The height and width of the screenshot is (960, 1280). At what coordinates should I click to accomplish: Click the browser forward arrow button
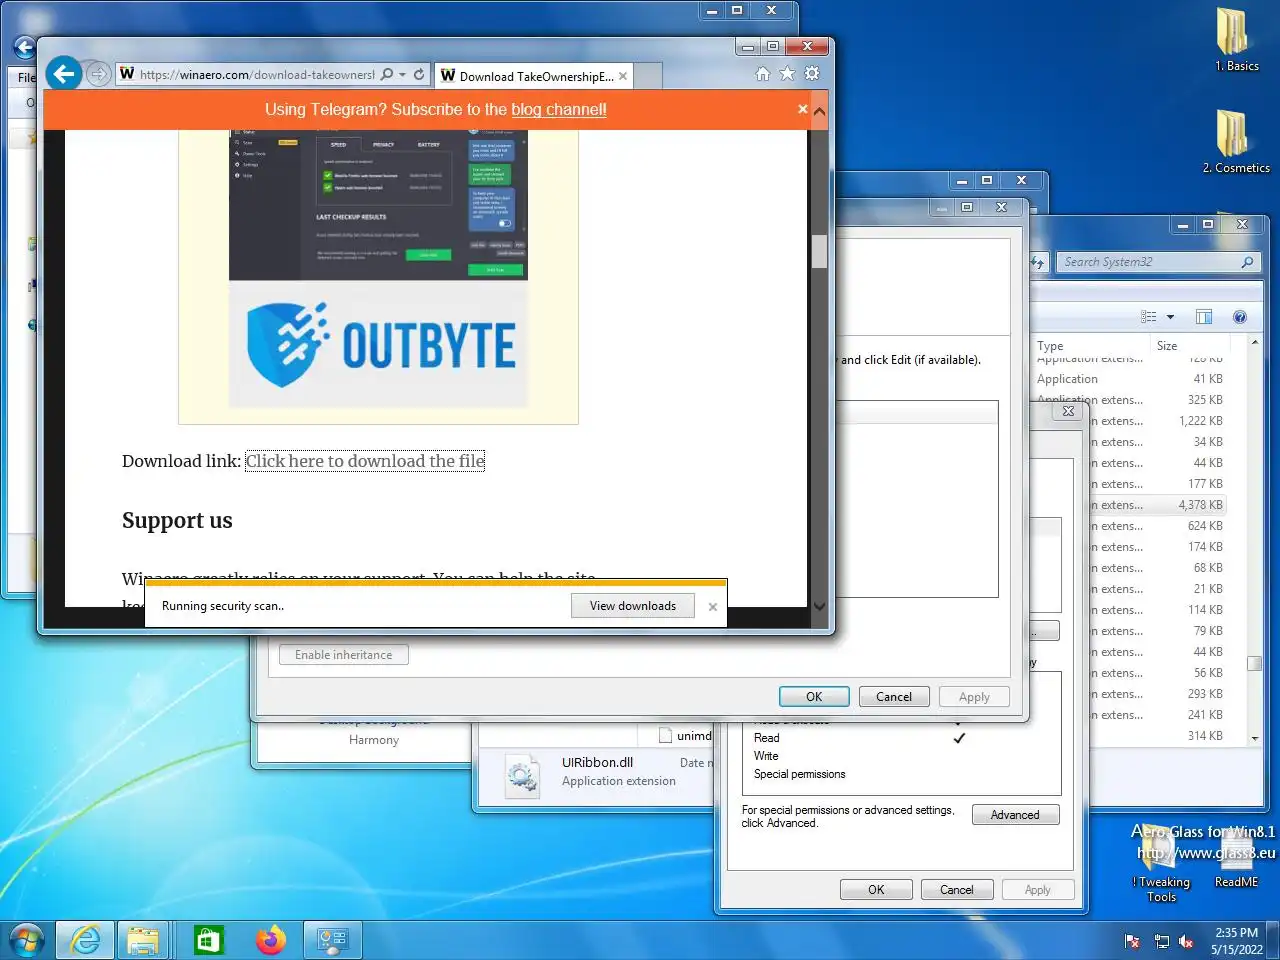98,74
